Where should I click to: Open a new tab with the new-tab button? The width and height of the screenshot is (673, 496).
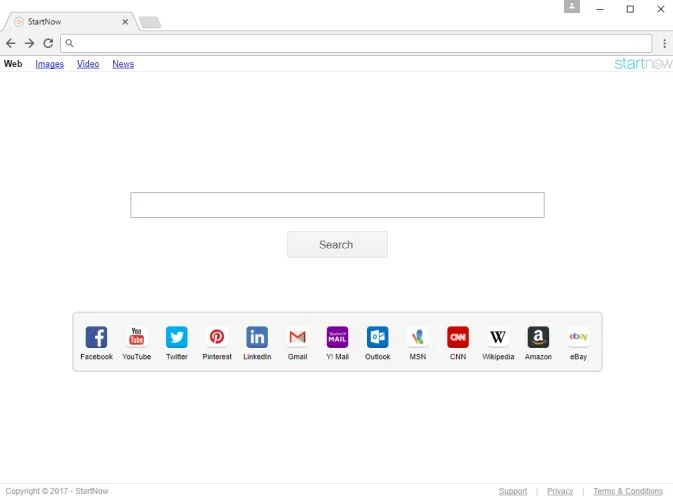[150, 22]
